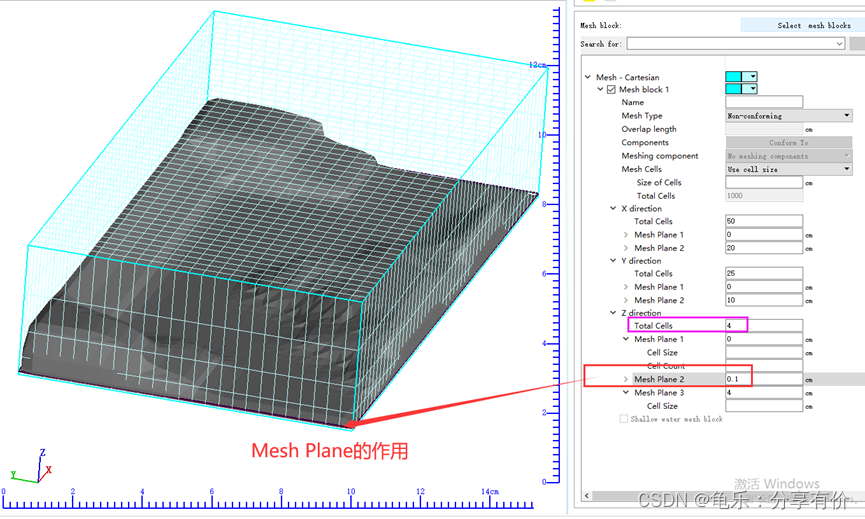Click the Z direction Total Cells field
The image size is (865, 519).
(764, 325)
